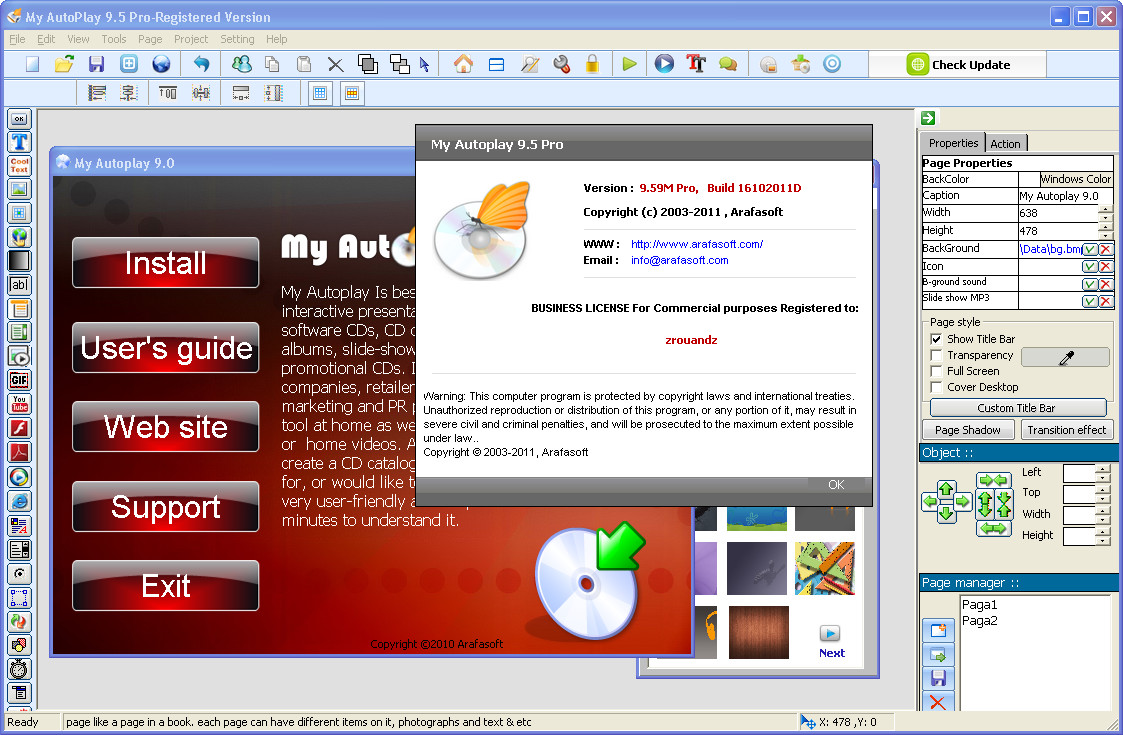This screenshot has width=1123, height=735.
Task: Insert Windows Media Player object
Action: 19,477
